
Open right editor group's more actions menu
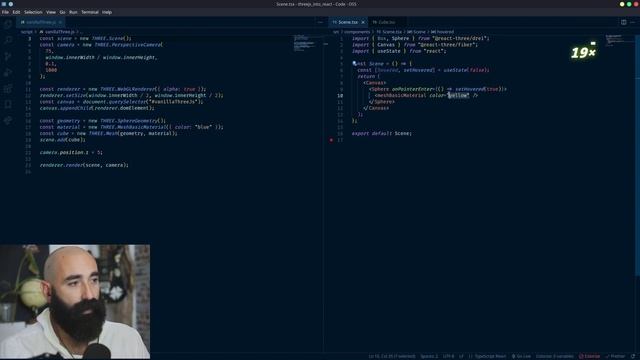click(x=633, y=22)
